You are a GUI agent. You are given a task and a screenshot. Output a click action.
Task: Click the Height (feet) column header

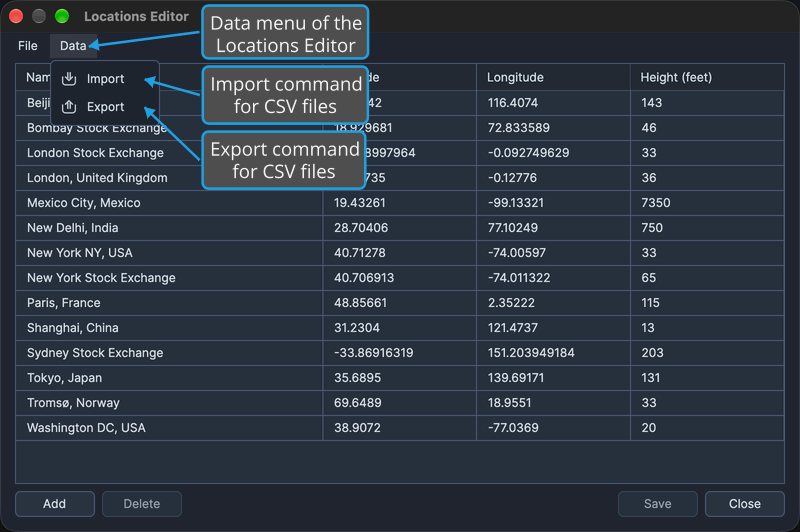coord(707,77)
